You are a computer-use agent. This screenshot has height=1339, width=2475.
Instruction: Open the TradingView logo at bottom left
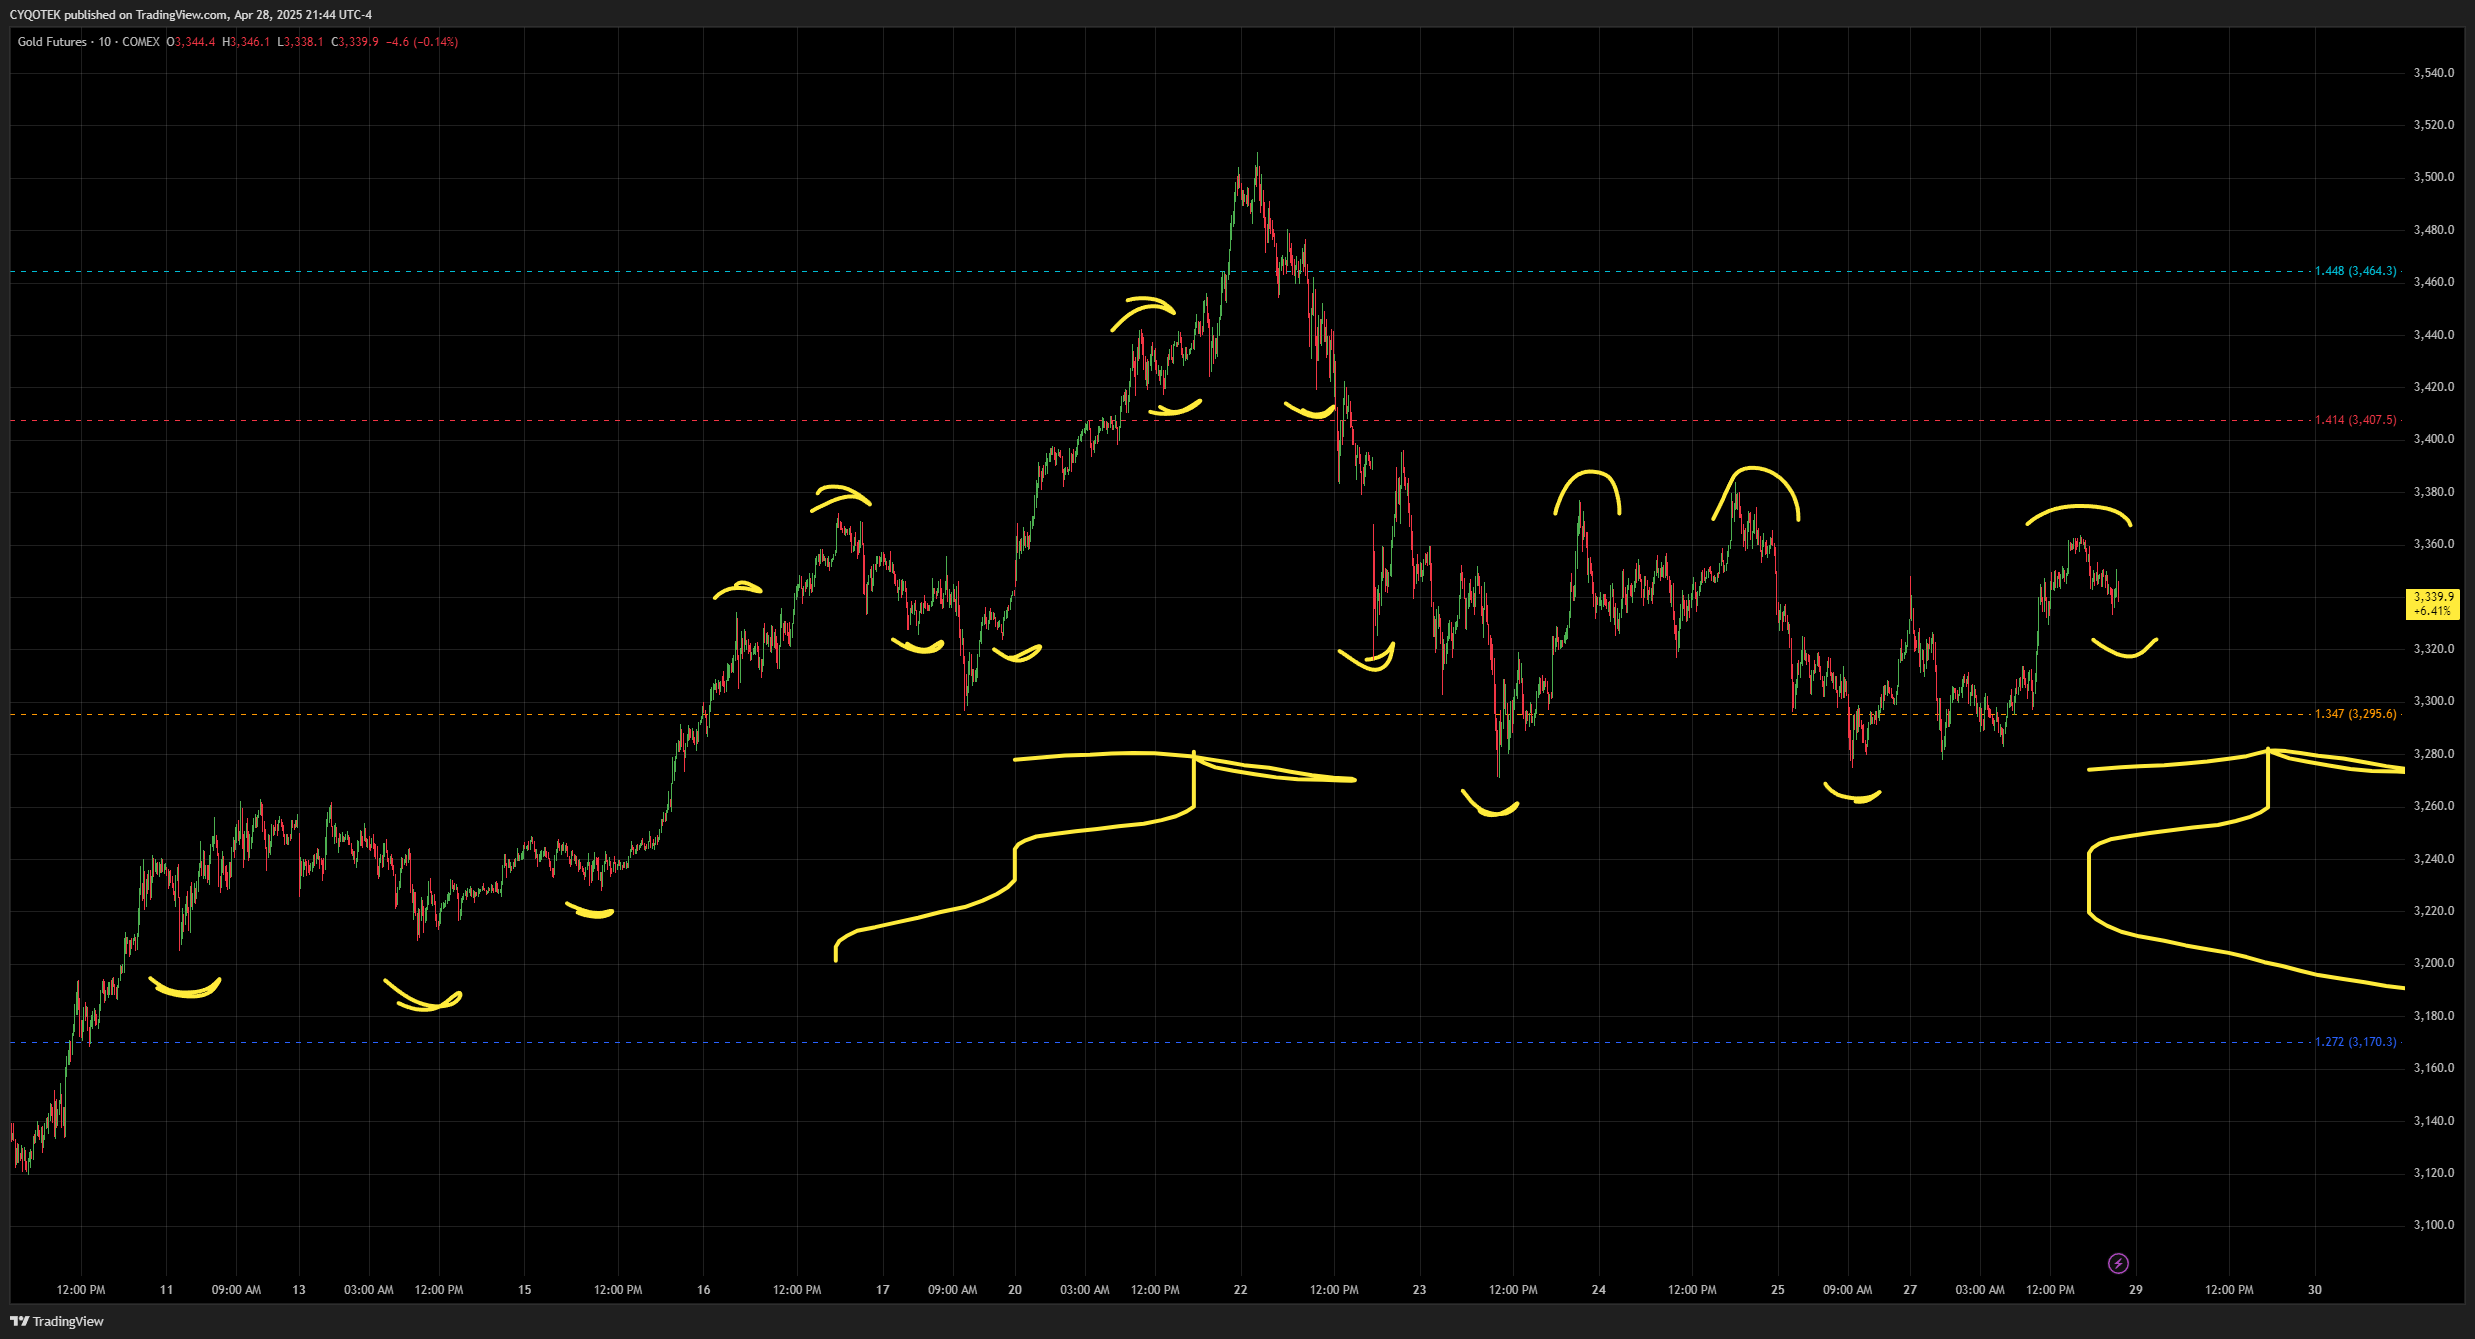pos(57,1321)
